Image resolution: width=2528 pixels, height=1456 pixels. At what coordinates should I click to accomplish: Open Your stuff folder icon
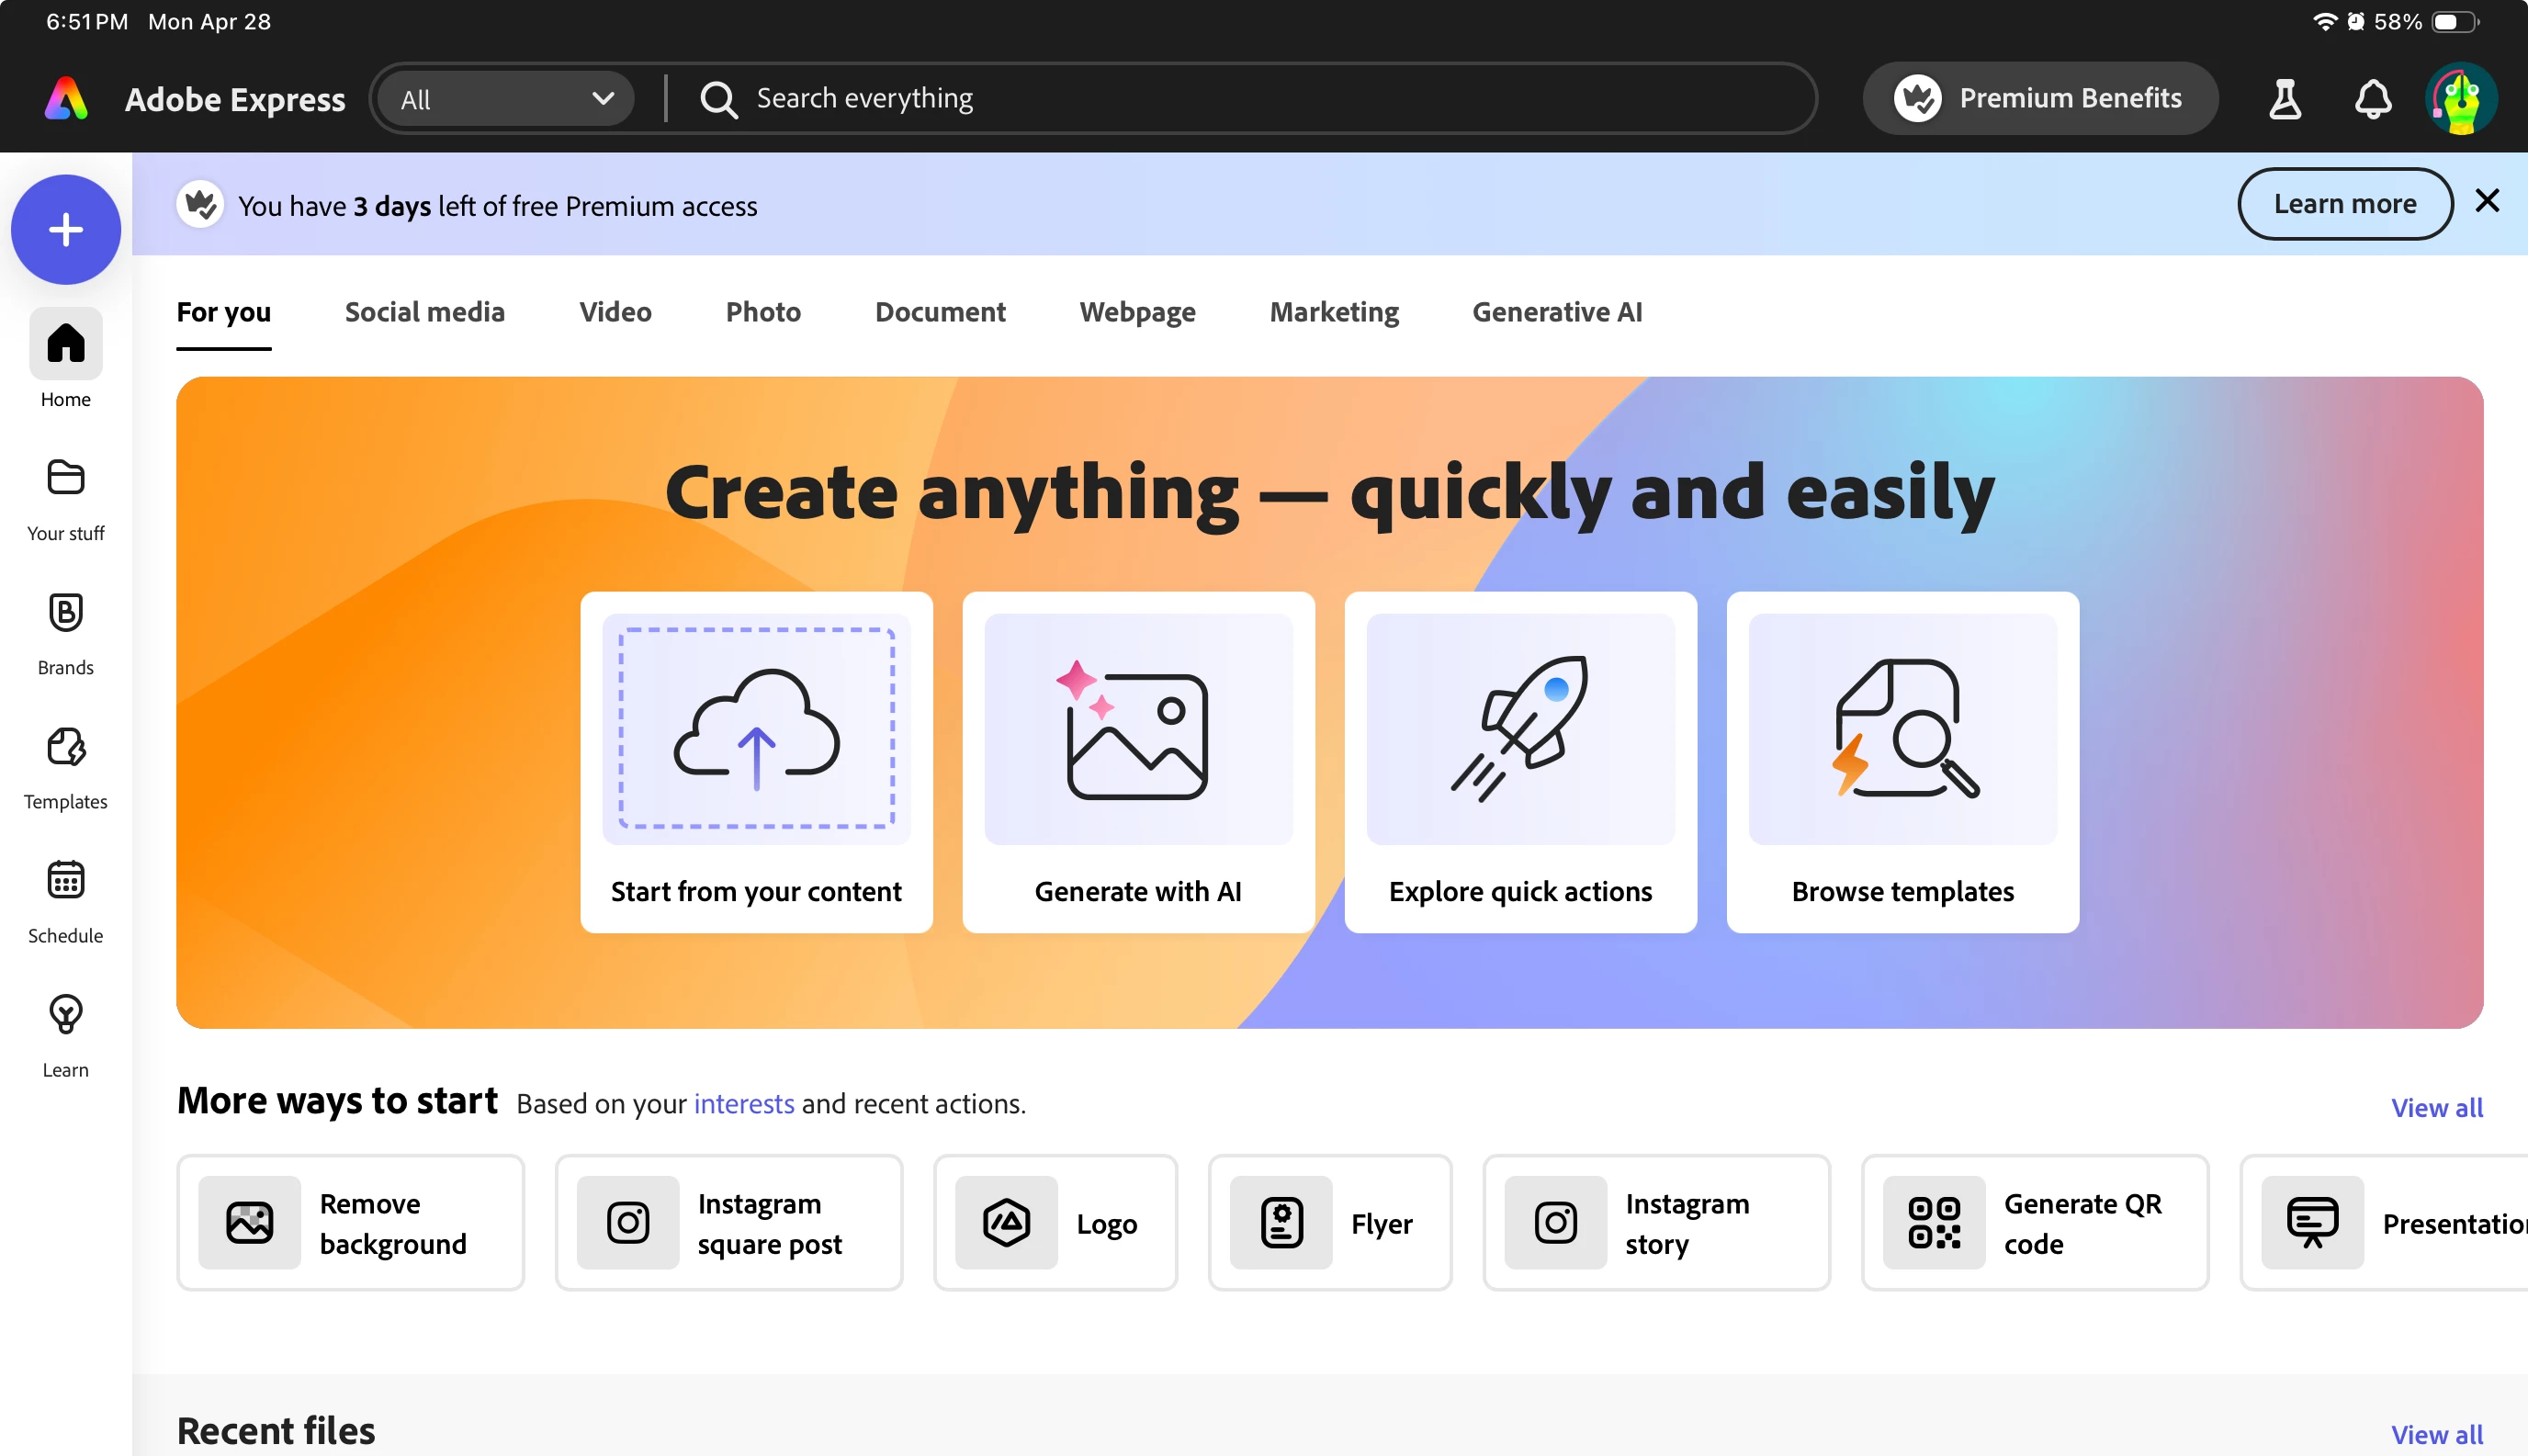tap(65, 479)
